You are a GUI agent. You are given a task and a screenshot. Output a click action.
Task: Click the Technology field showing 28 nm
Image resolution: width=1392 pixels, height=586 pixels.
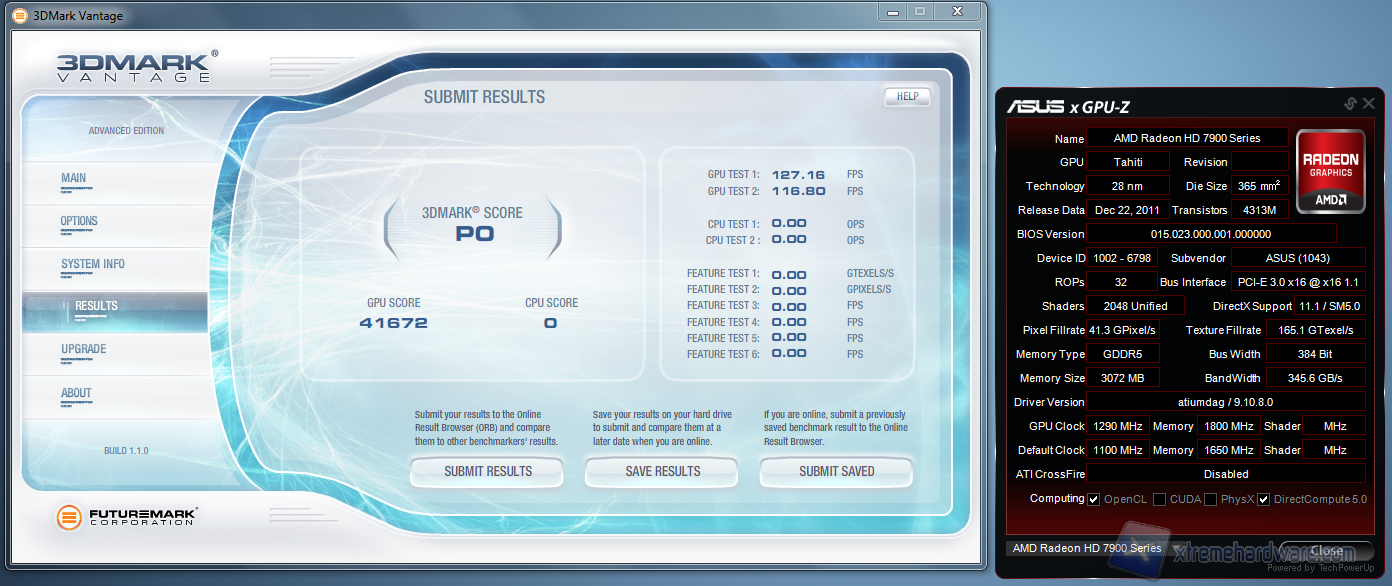click(x=1128, y=186)
